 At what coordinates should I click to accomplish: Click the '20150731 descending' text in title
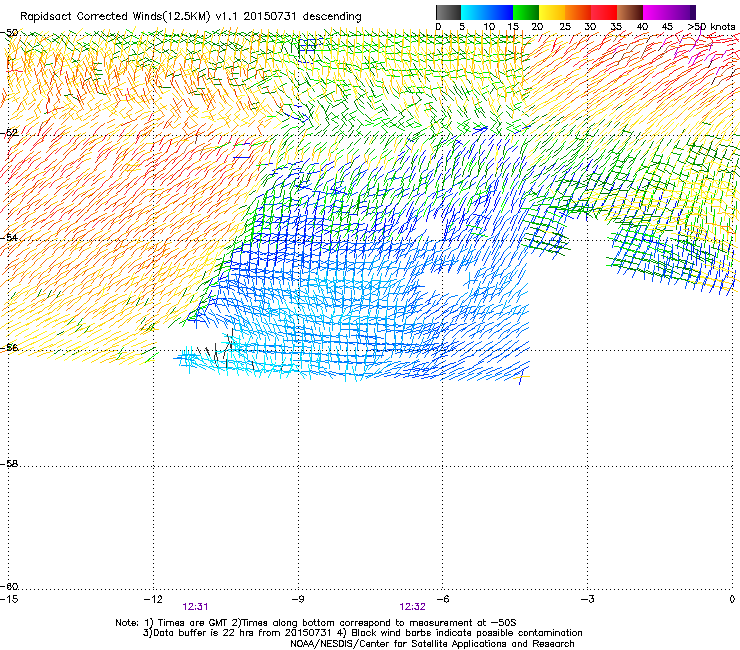tap(302, 17)
